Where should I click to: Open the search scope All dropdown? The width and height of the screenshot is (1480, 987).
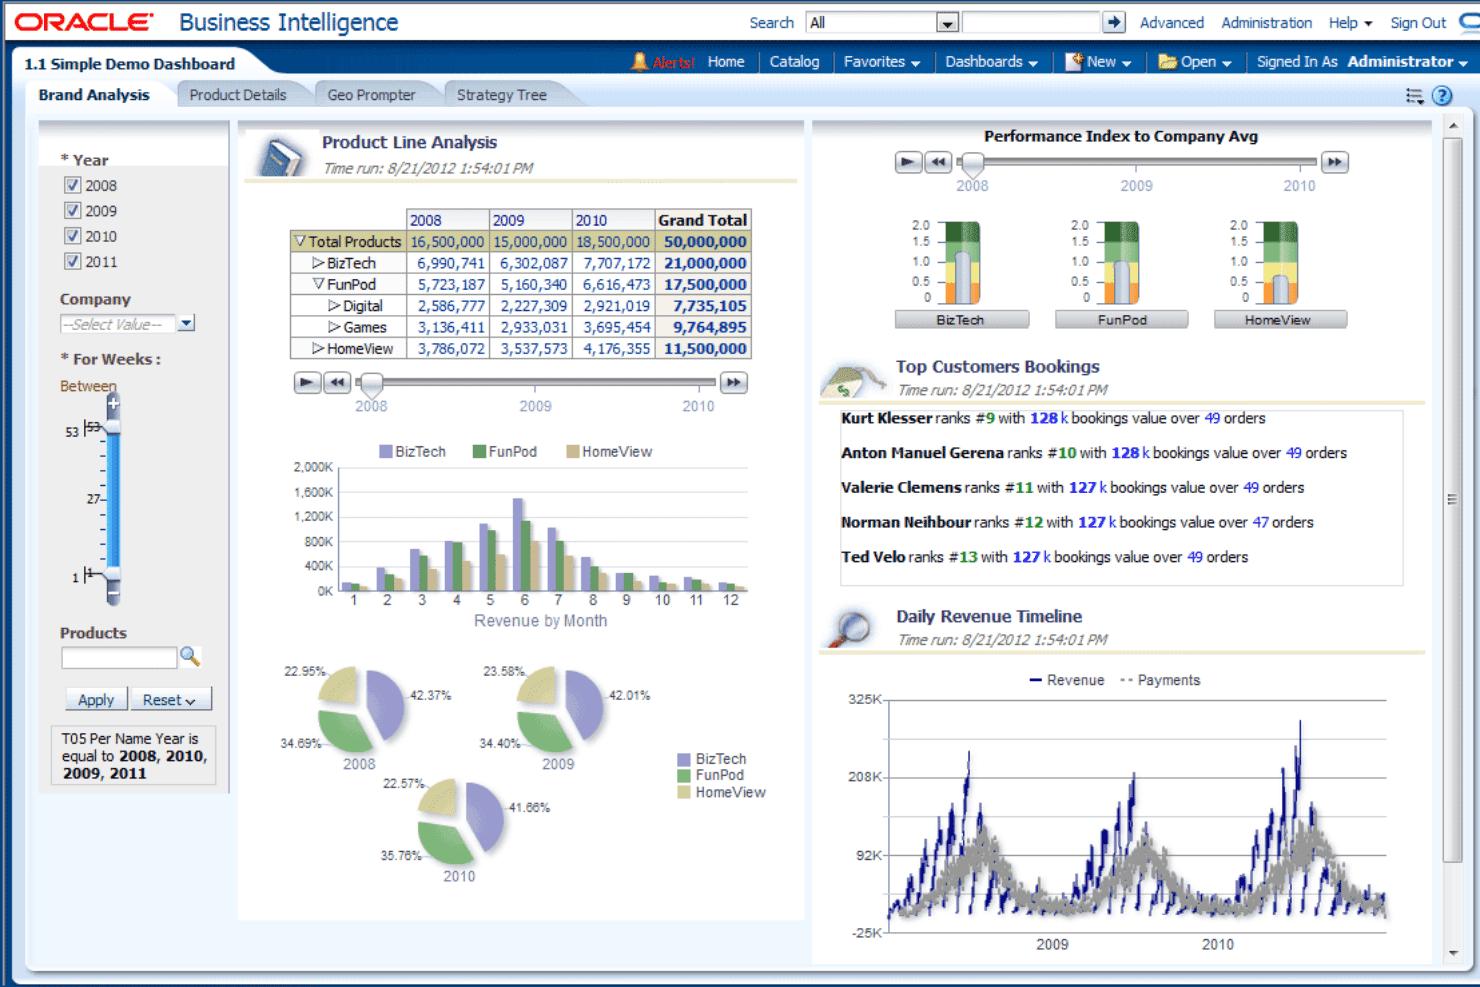point(947,22)
